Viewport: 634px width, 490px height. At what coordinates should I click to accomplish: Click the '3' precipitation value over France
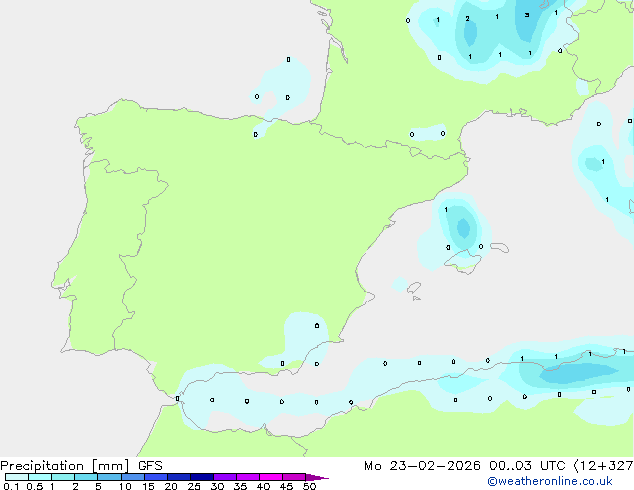[x=527, y=15]
